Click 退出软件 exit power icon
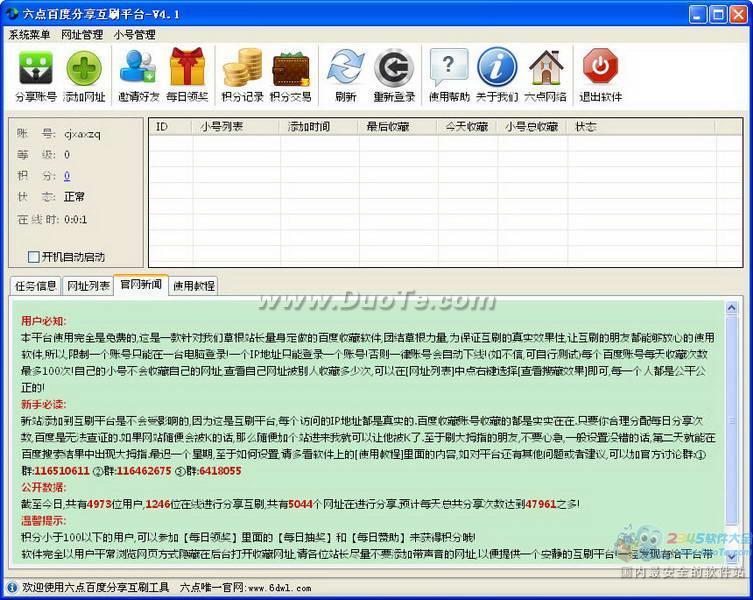The width and height of the screenshot is (753, 600). tap(600, 75)
